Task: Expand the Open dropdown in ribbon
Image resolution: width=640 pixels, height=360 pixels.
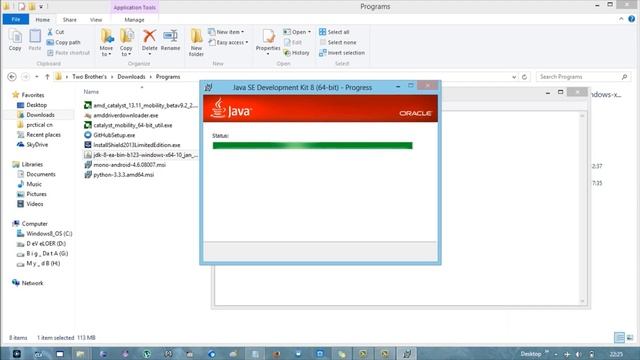Action: [x=297, y=32]
